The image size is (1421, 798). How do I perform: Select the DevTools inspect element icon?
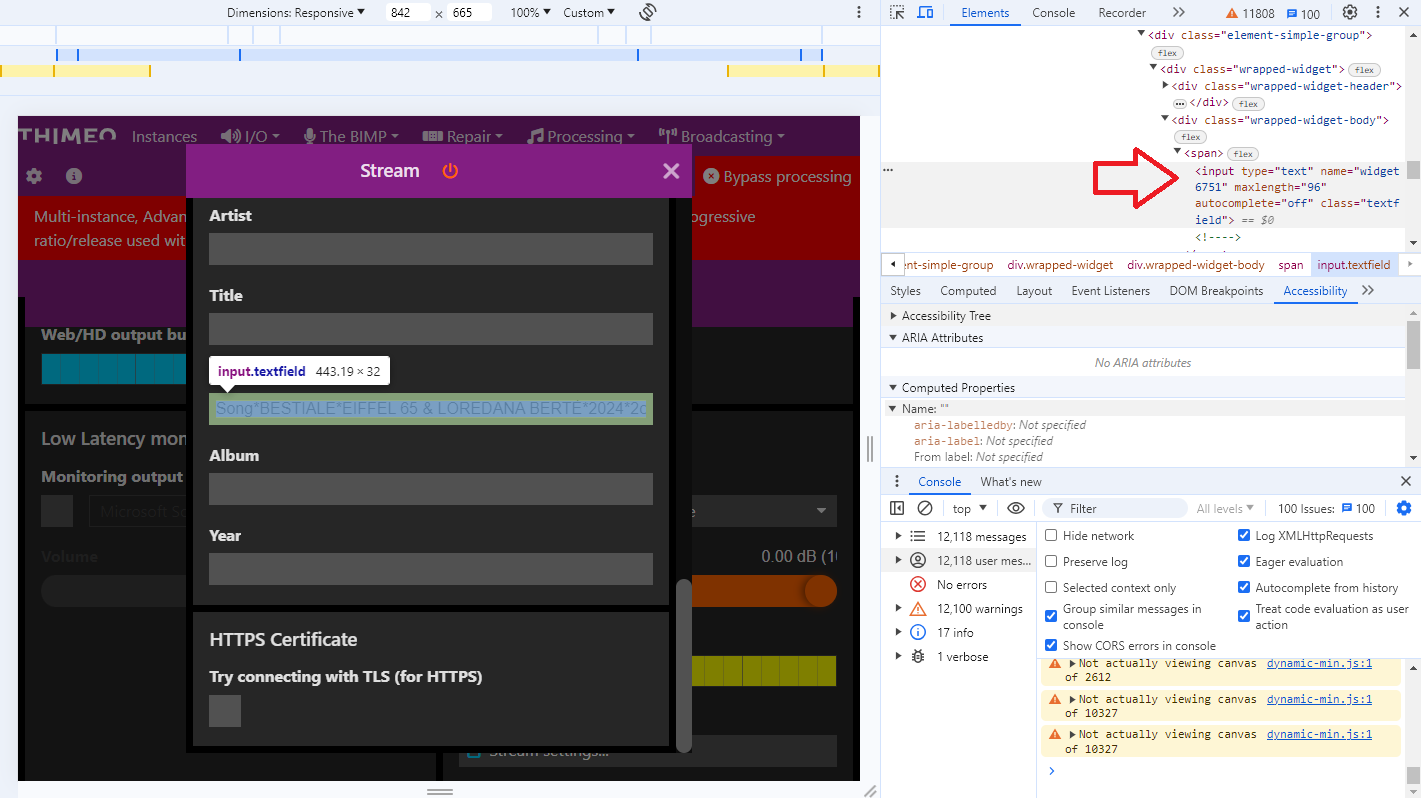point(896,12)
